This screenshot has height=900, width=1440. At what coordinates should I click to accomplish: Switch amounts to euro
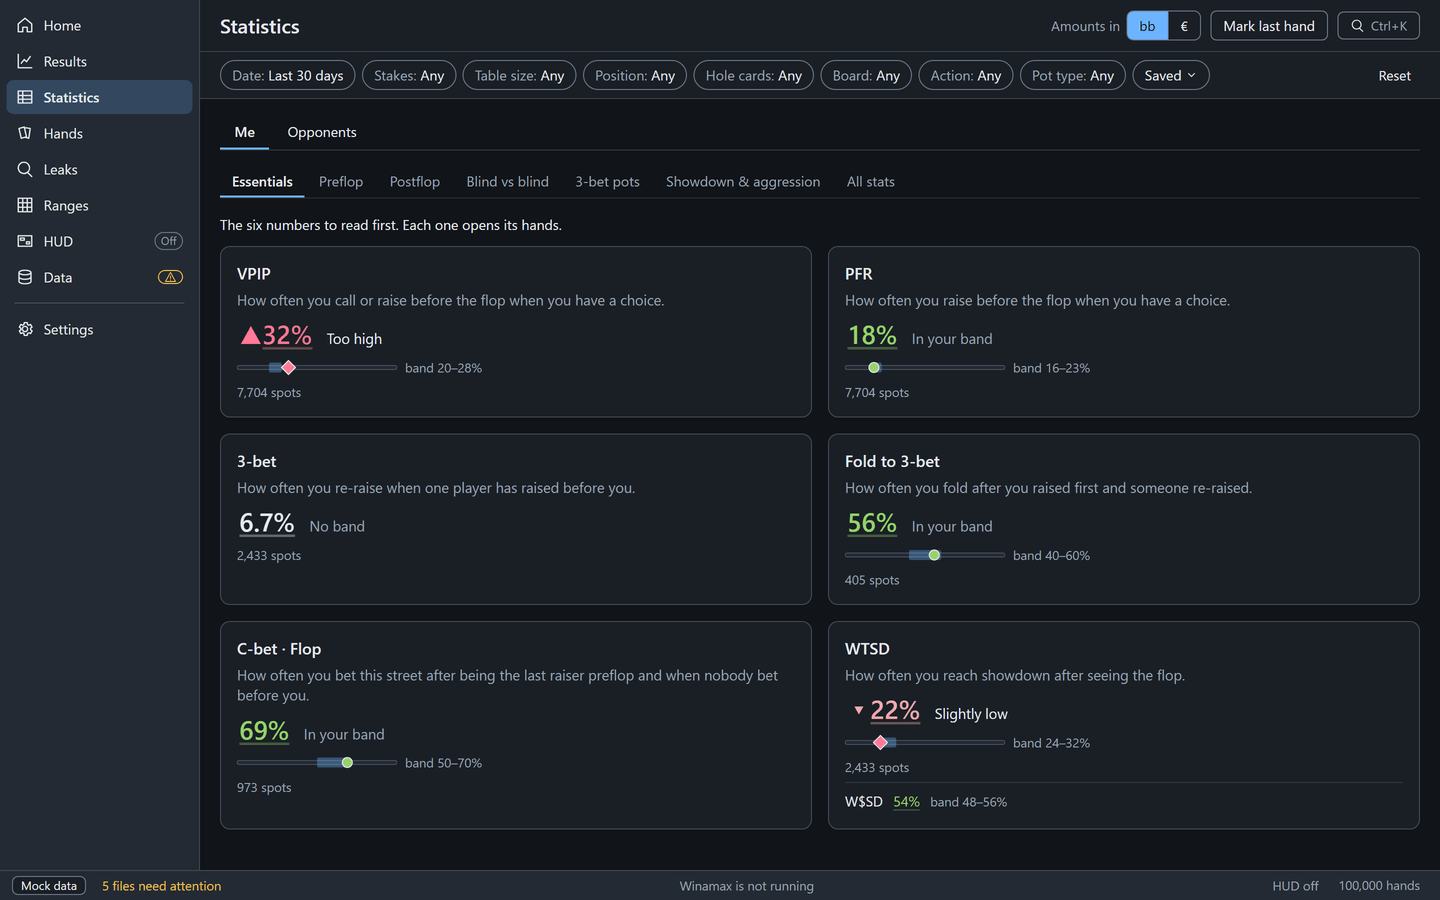click(1184, 26)
